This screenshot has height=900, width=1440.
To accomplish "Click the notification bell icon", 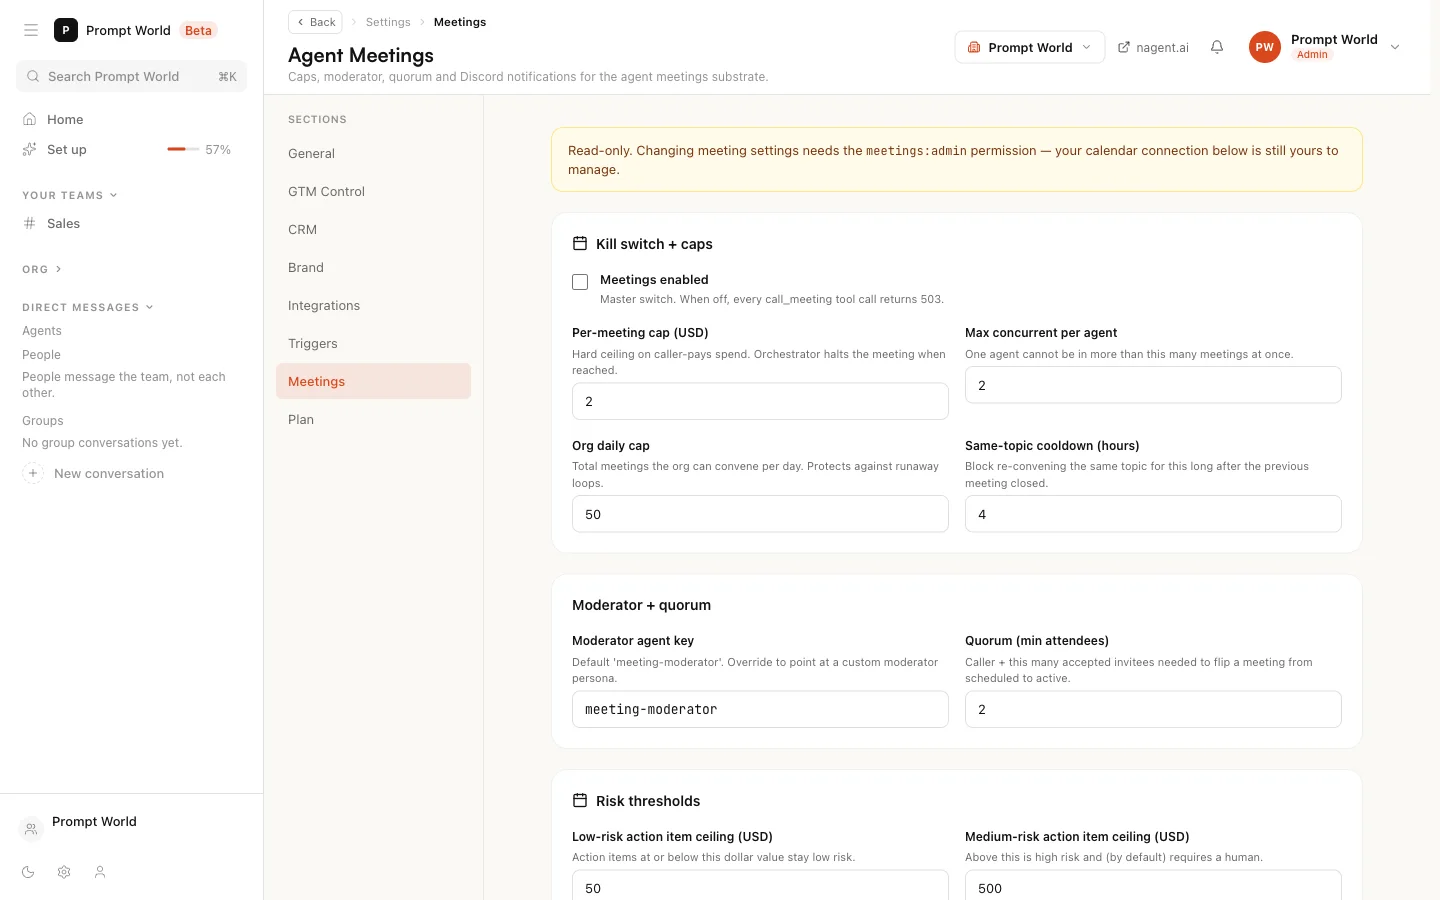I will pyautogui.click(x=1217, y=47).
